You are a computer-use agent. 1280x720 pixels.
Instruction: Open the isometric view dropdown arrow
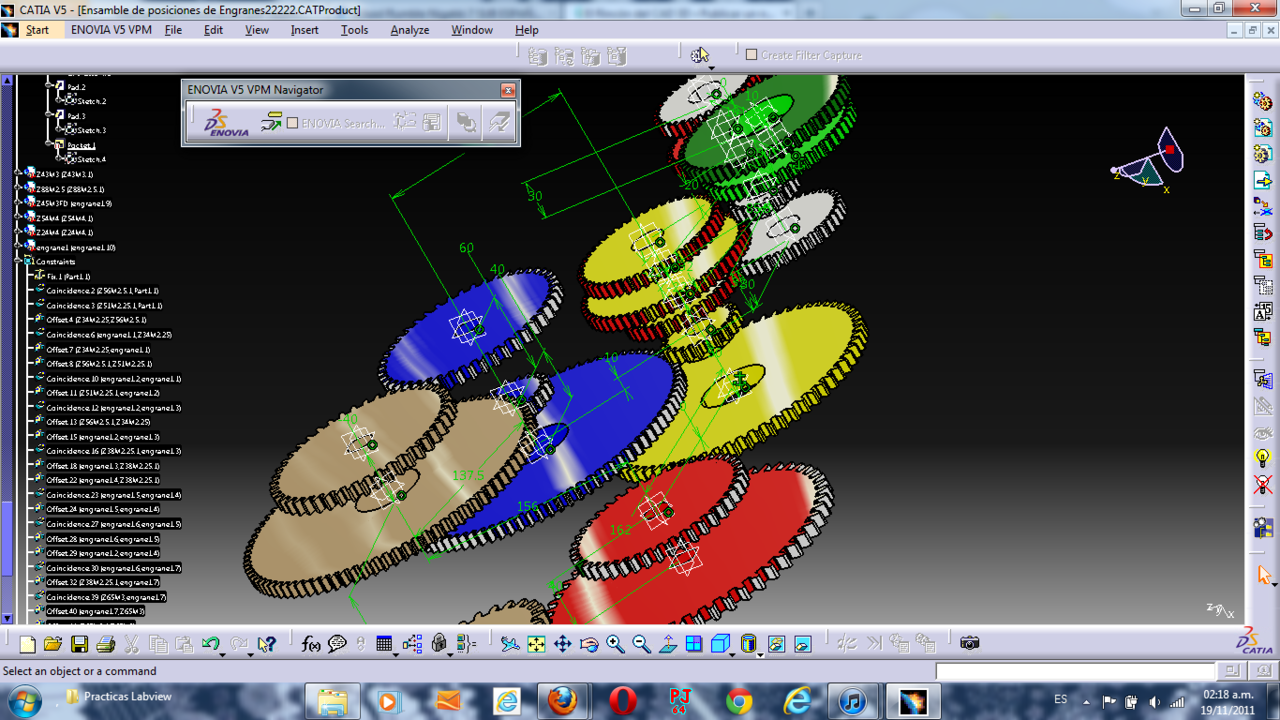732,653
